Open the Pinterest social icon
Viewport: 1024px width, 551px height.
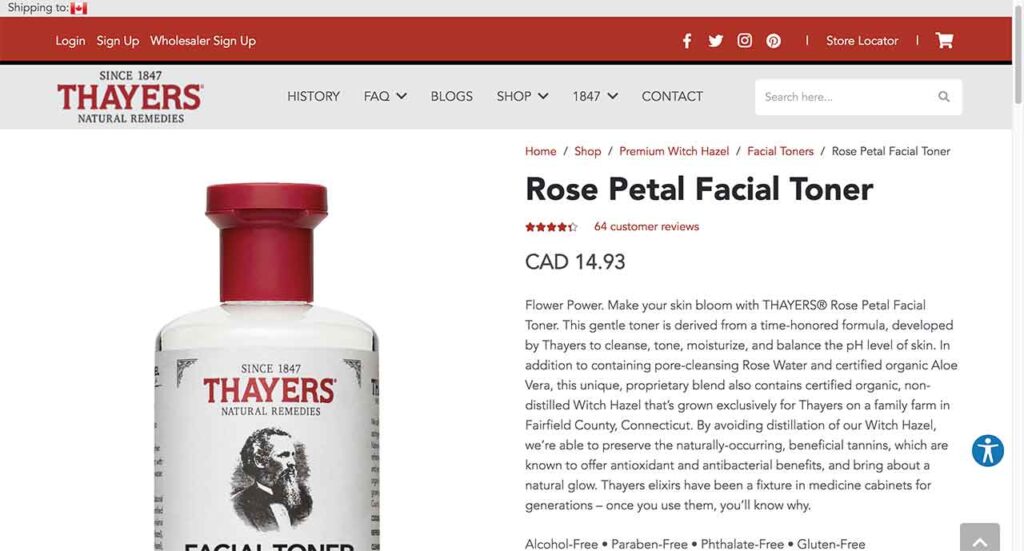[773, 41]
